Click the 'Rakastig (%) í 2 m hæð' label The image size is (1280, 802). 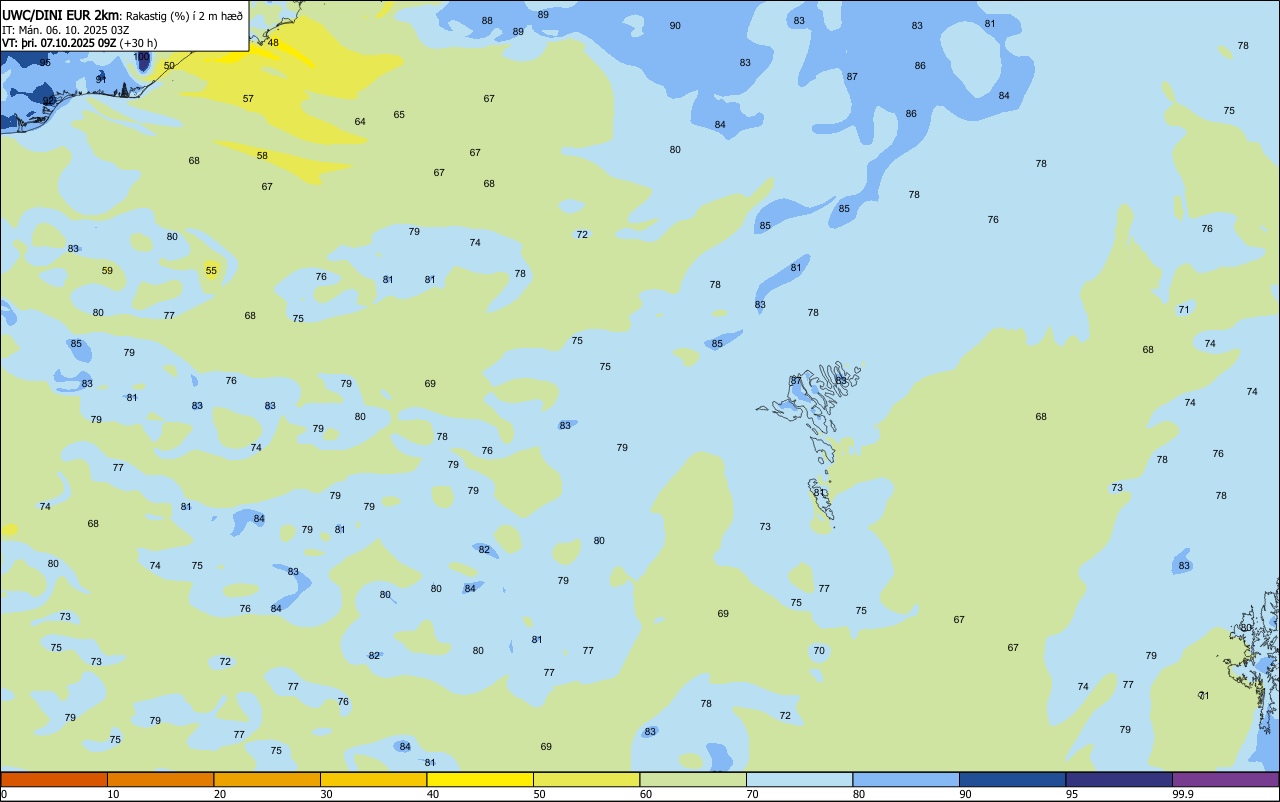[x=184, y=16]
